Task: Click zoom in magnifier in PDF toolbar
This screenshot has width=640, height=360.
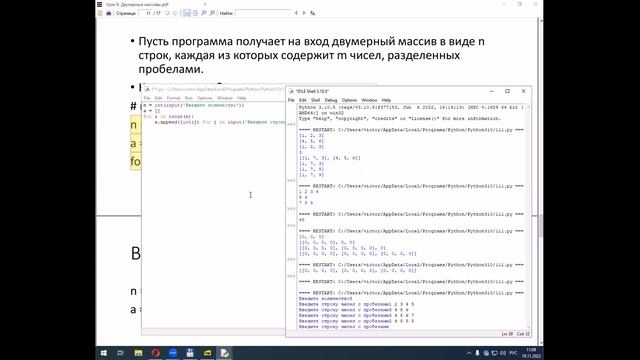Action: 212,13
